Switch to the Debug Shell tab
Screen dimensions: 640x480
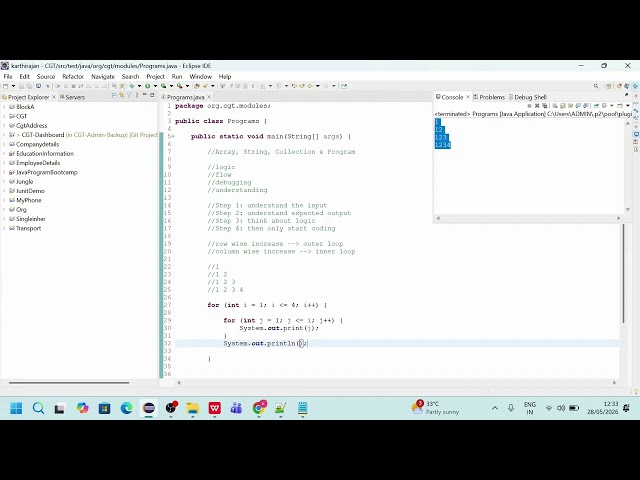click(527, 97)
